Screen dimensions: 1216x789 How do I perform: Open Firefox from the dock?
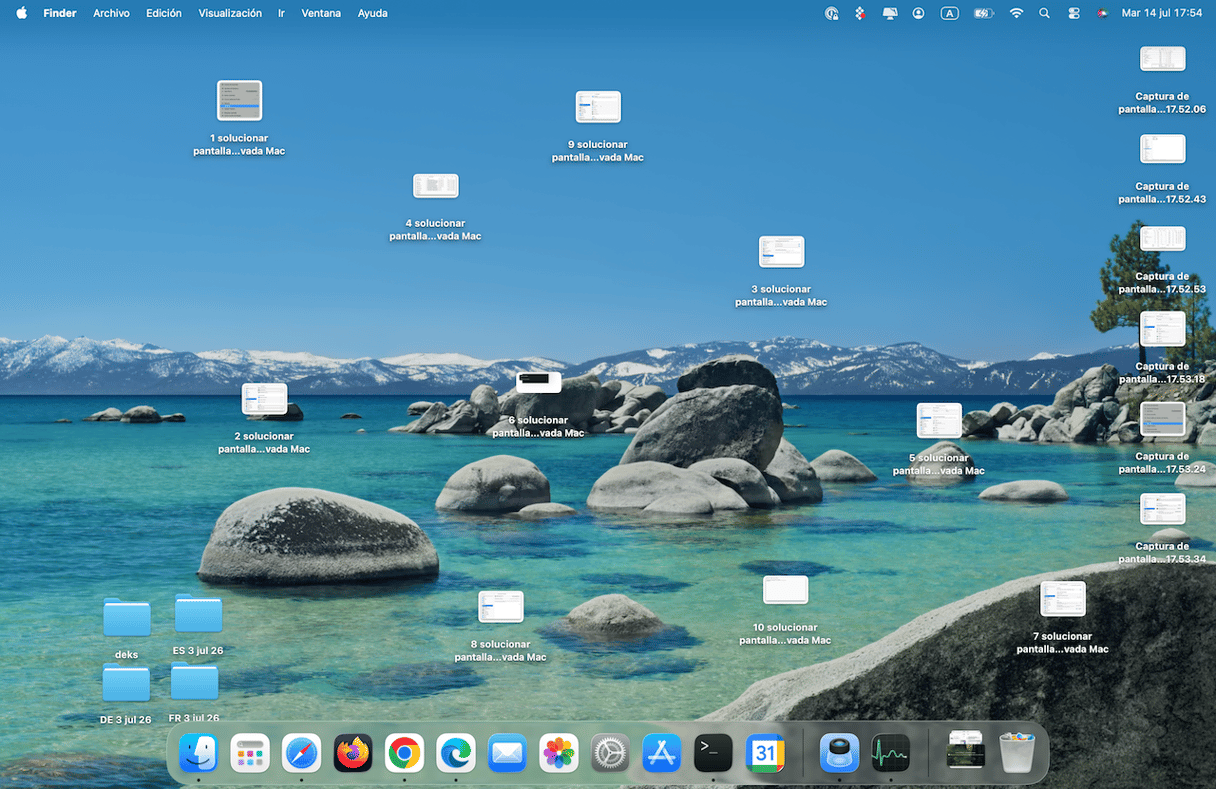click(x=353, y=753)
